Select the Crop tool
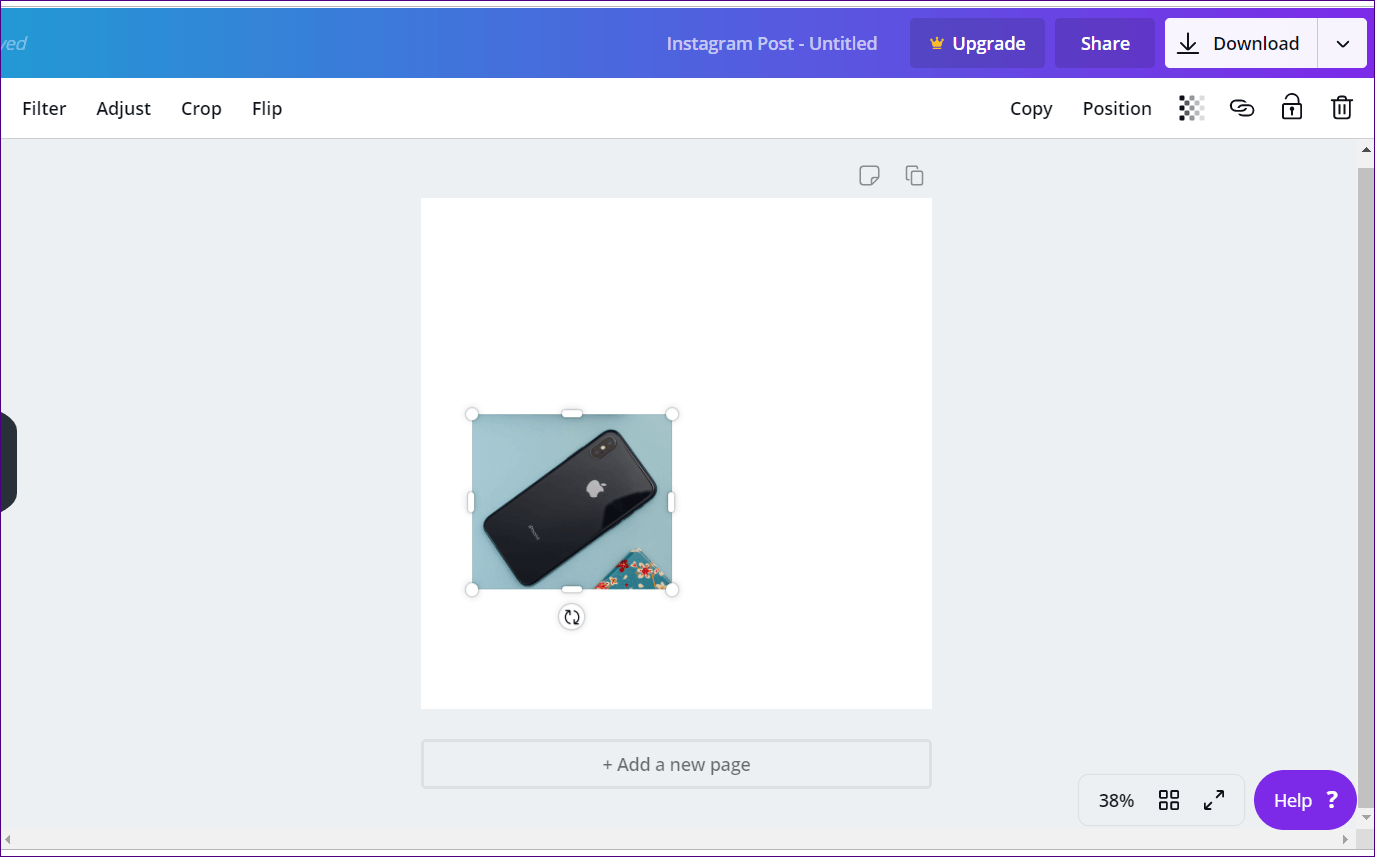The width and height of the screenshot is (1375, 857). 201,108
